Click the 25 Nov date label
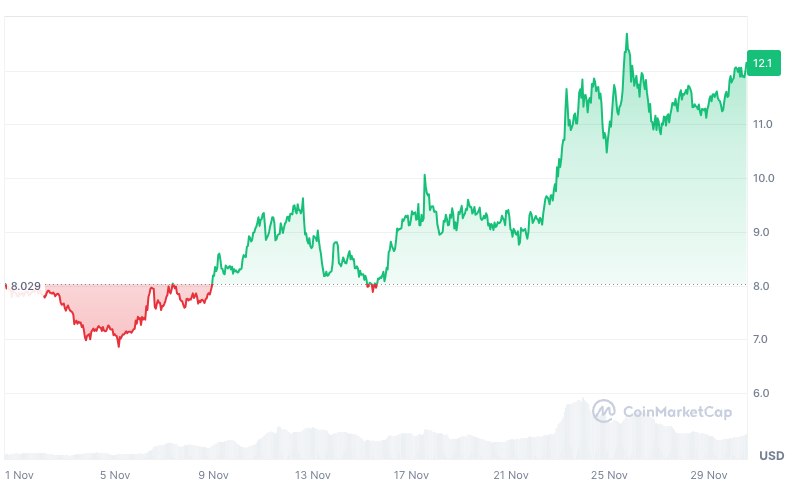The image size is (796, 493). click(x=609, y=476)
